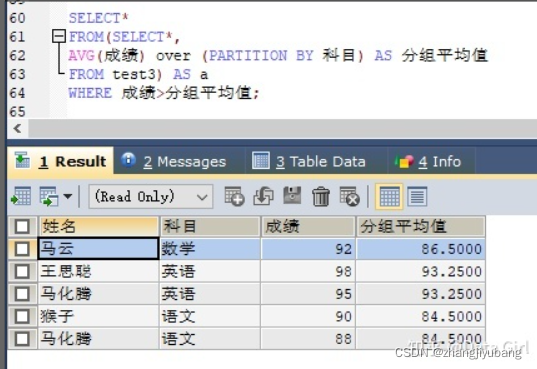The image size is (537, 369).
Task: Switch to form/text view icon
Action: point(417,197)
